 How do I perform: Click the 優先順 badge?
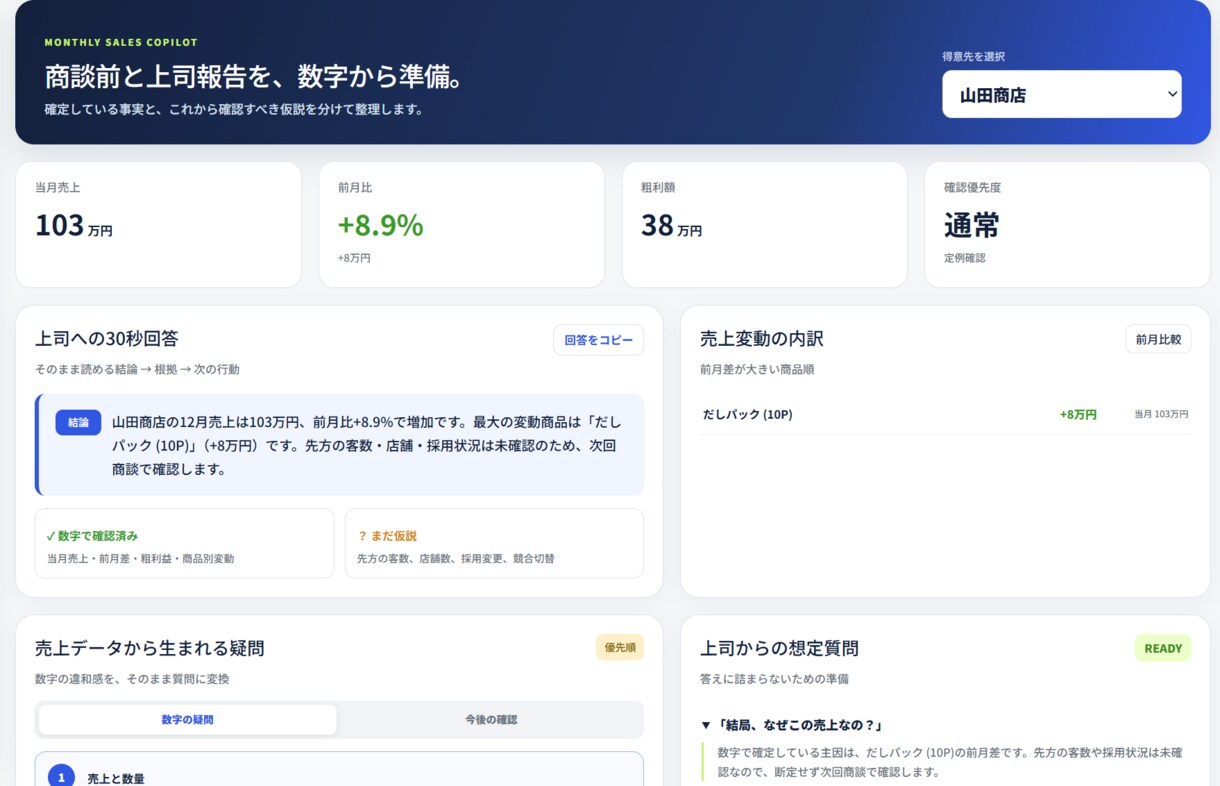620,647
